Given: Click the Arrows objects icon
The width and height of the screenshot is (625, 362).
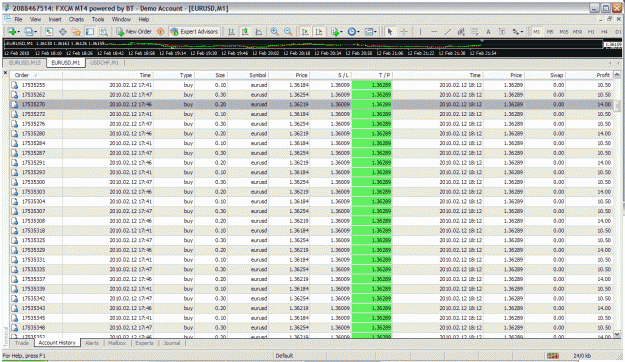Looking at the screenshot, I should [516, 31].
